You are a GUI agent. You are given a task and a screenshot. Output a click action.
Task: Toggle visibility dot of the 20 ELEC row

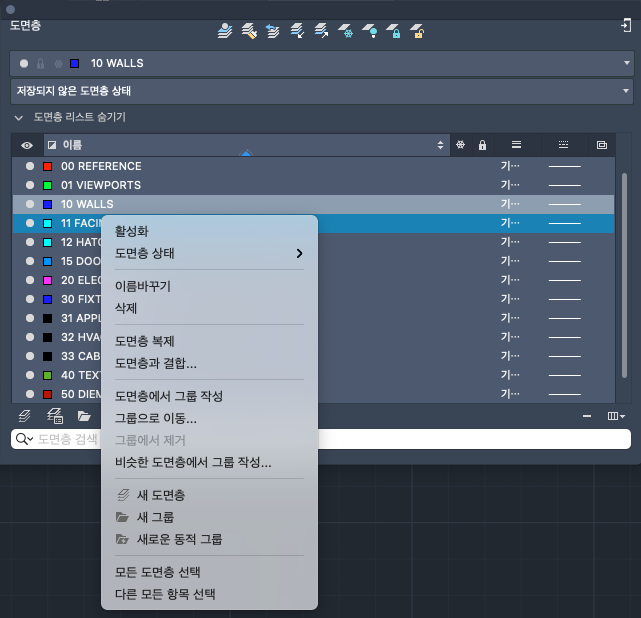(30, 280)
